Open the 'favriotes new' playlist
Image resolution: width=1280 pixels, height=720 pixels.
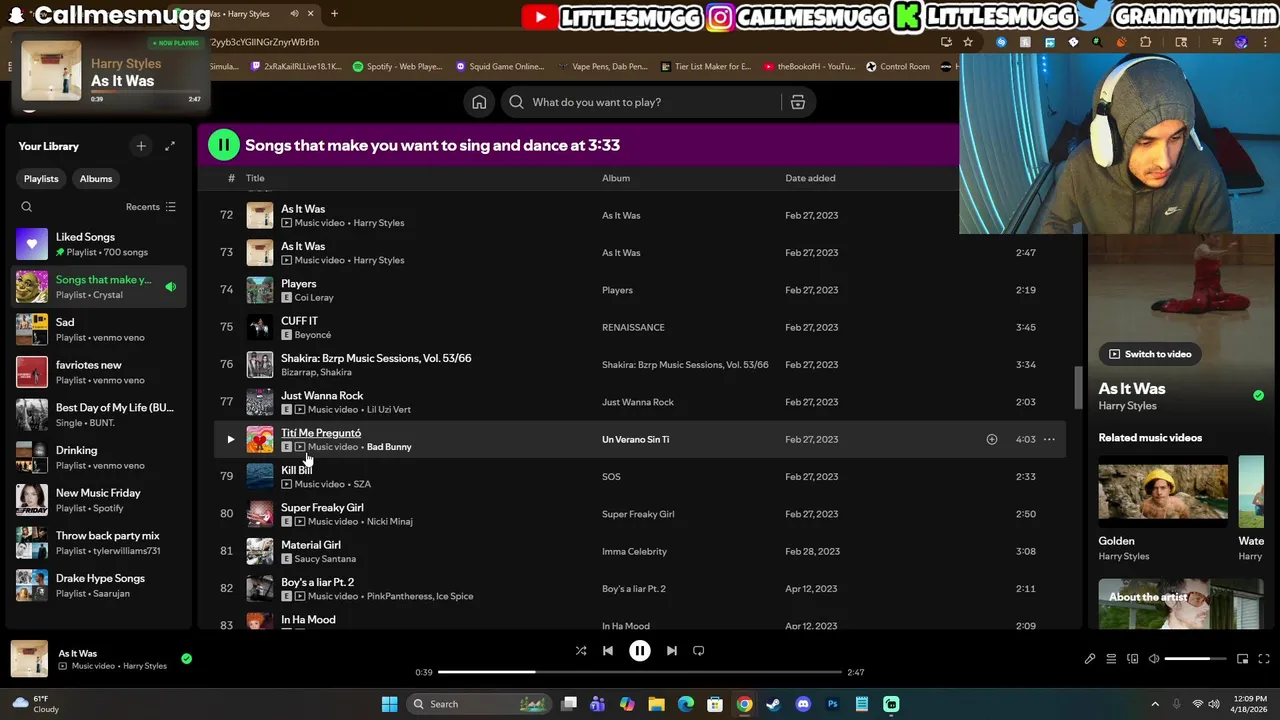[96, 372]
